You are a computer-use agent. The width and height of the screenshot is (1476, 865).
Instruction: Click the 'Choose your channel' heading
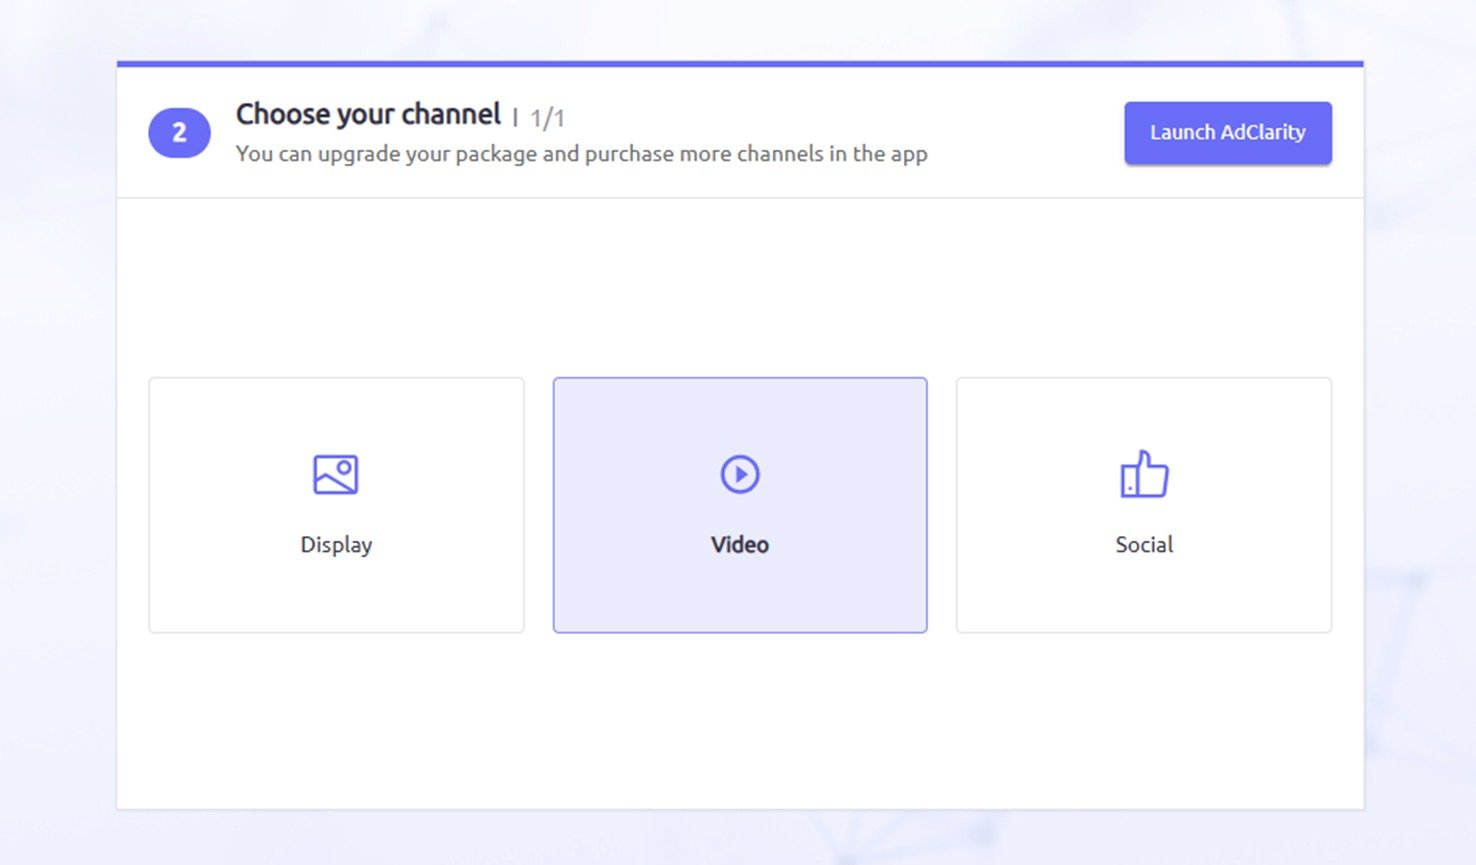coord(368,113)
